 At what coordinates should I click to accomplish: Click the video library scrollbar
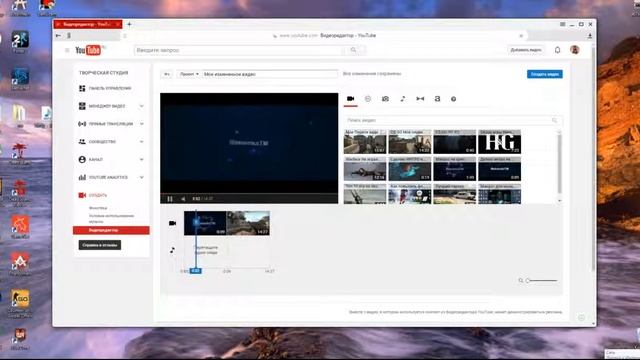pos(559,165)
